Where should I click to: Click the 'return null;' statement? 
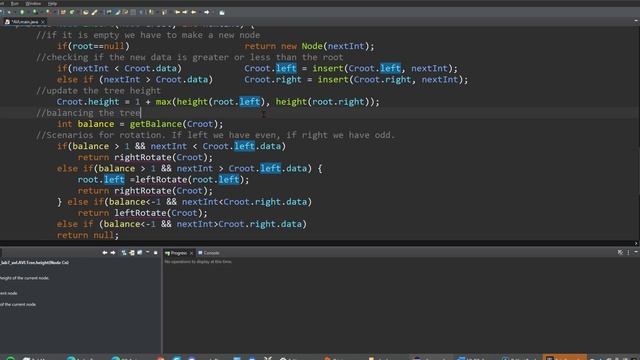[x=88, y=235]
